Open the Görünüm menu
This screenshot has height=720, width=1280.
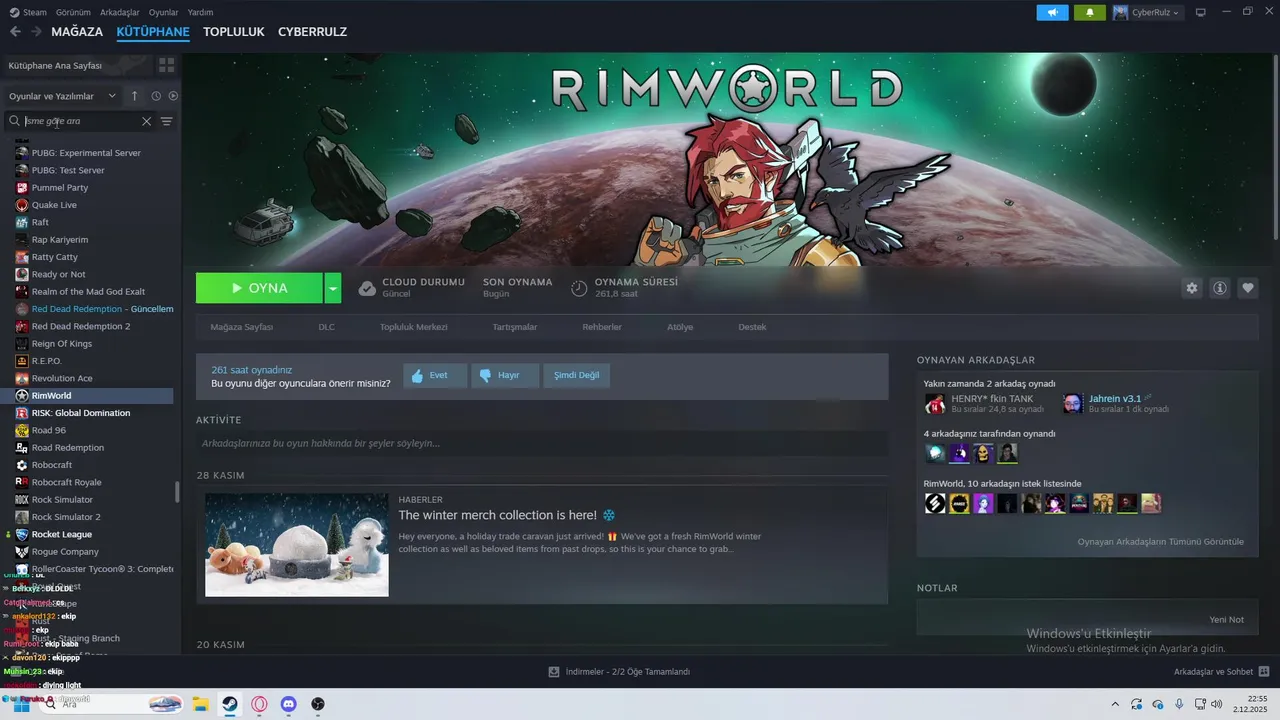pos(73,12)
